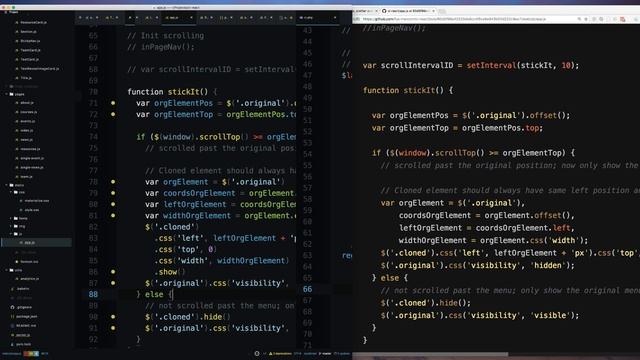Click the magnifier icon in browser address bar
The height and width of the screenshot is (360, 640).
(x=579, y=19)
